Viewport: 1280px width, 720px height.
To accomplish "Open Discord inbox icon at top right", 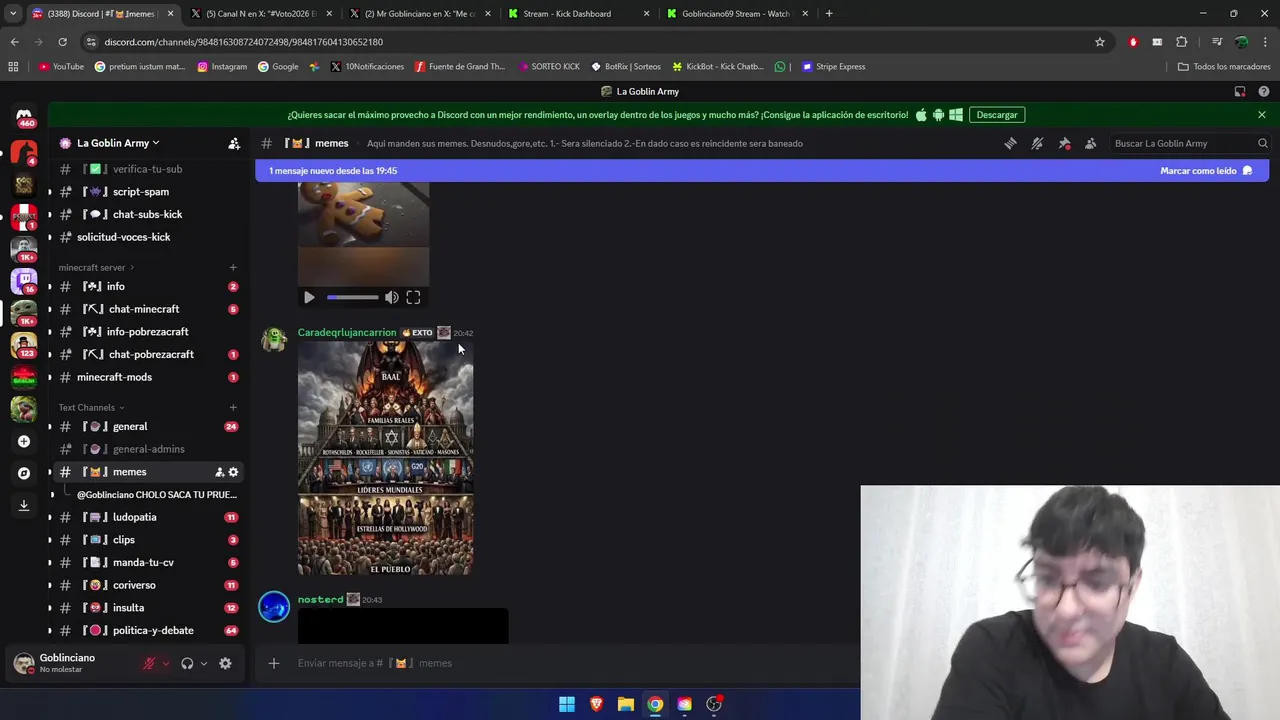I will pos(1240,91).
